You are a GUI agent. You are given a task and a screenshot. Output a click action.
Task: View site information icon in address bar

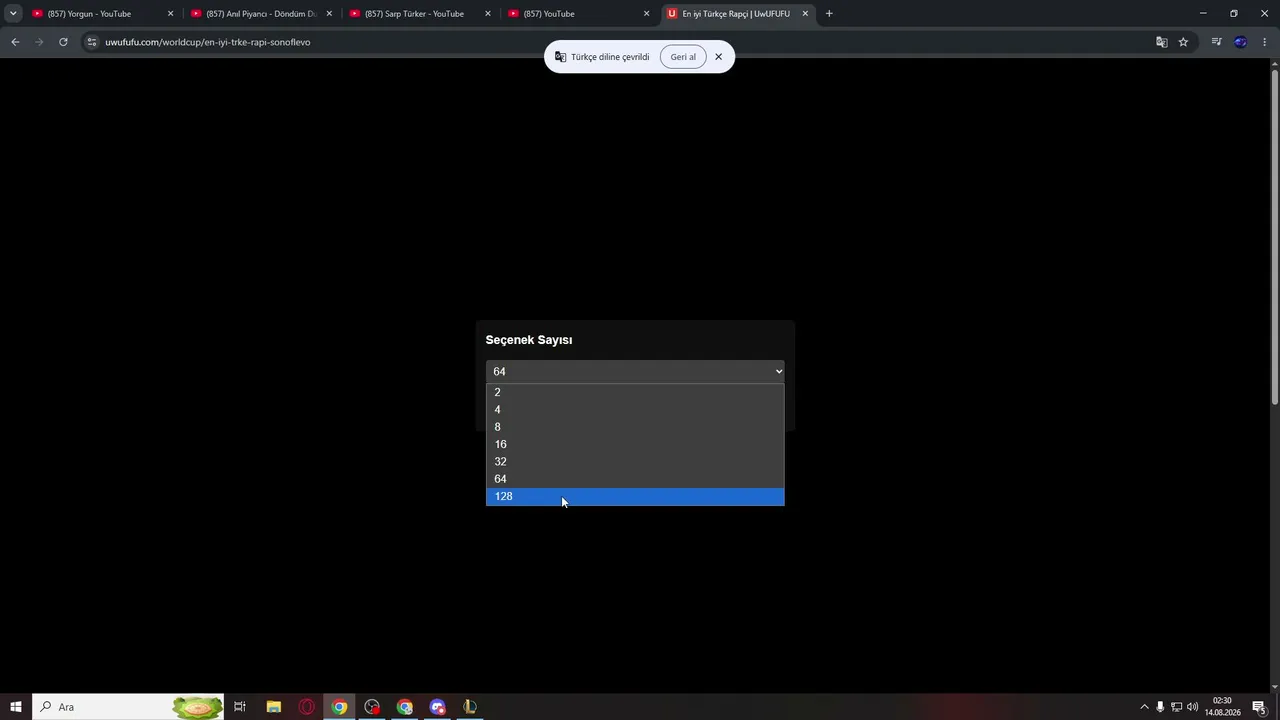tap(92, 42)
